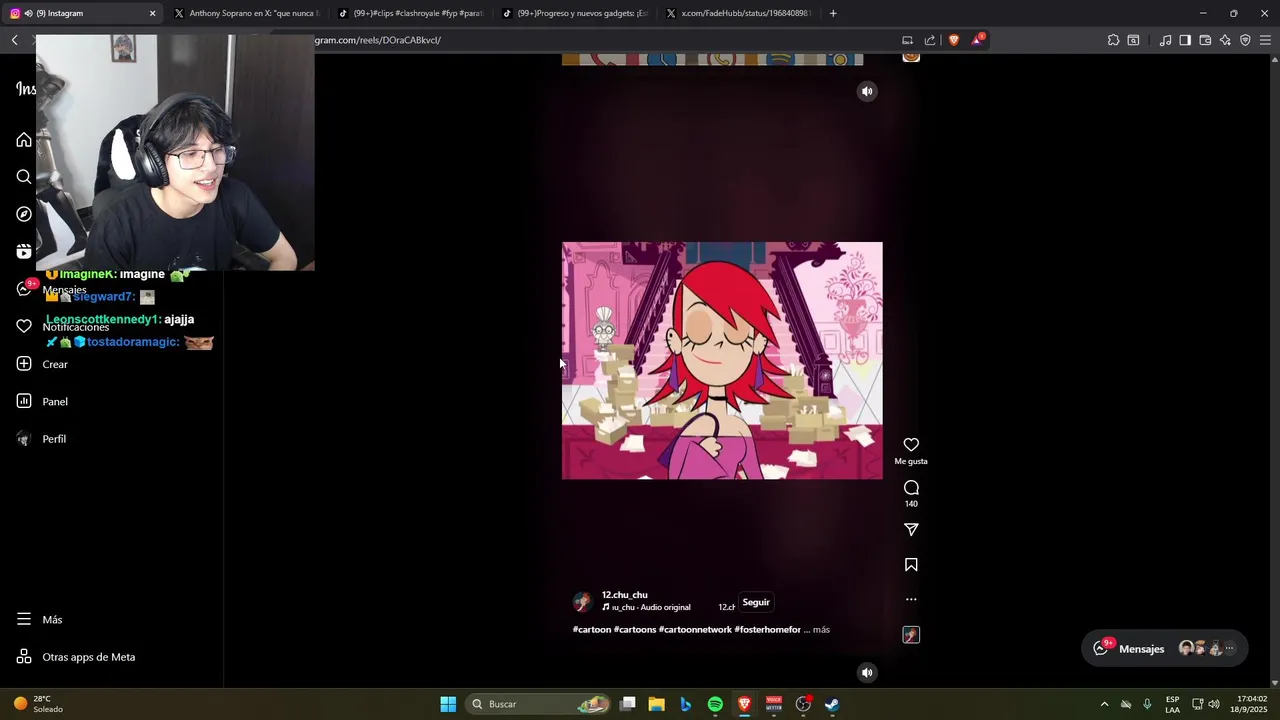
Task: Open Windows Start menu
Action: (x=448, y=704)
